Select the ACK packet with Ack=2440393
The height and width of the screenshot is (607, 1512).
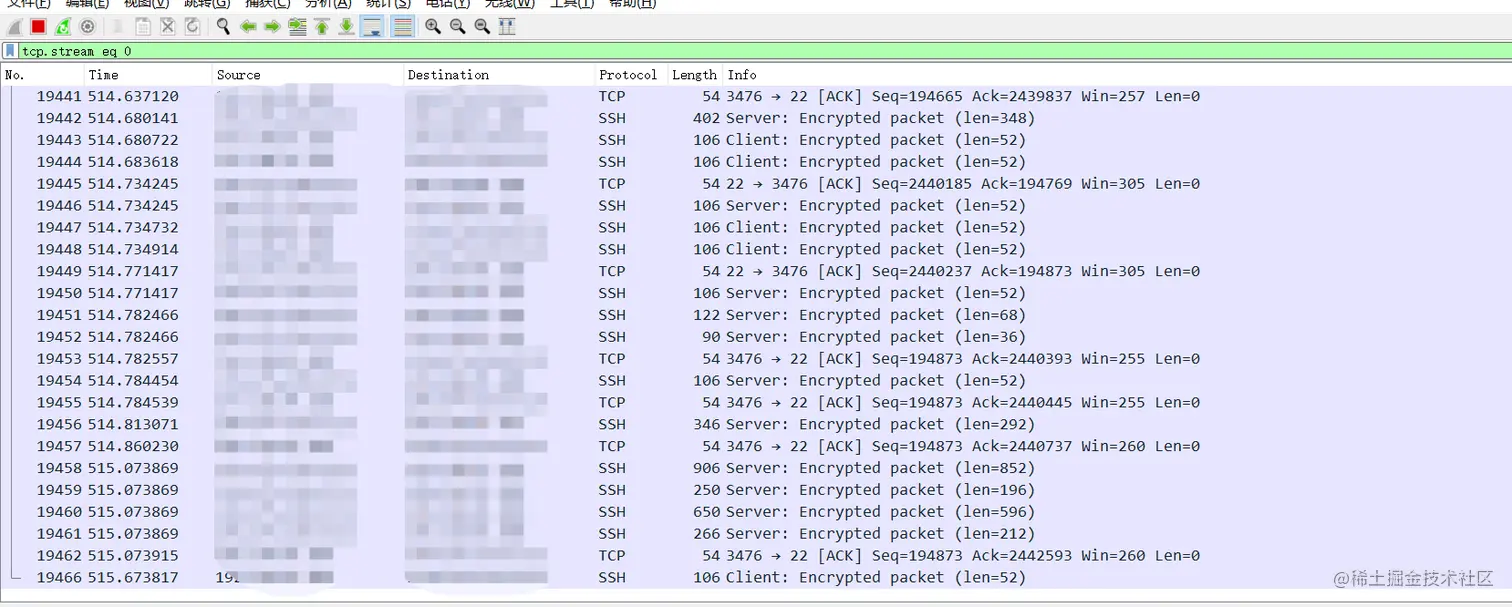point(756,359)
